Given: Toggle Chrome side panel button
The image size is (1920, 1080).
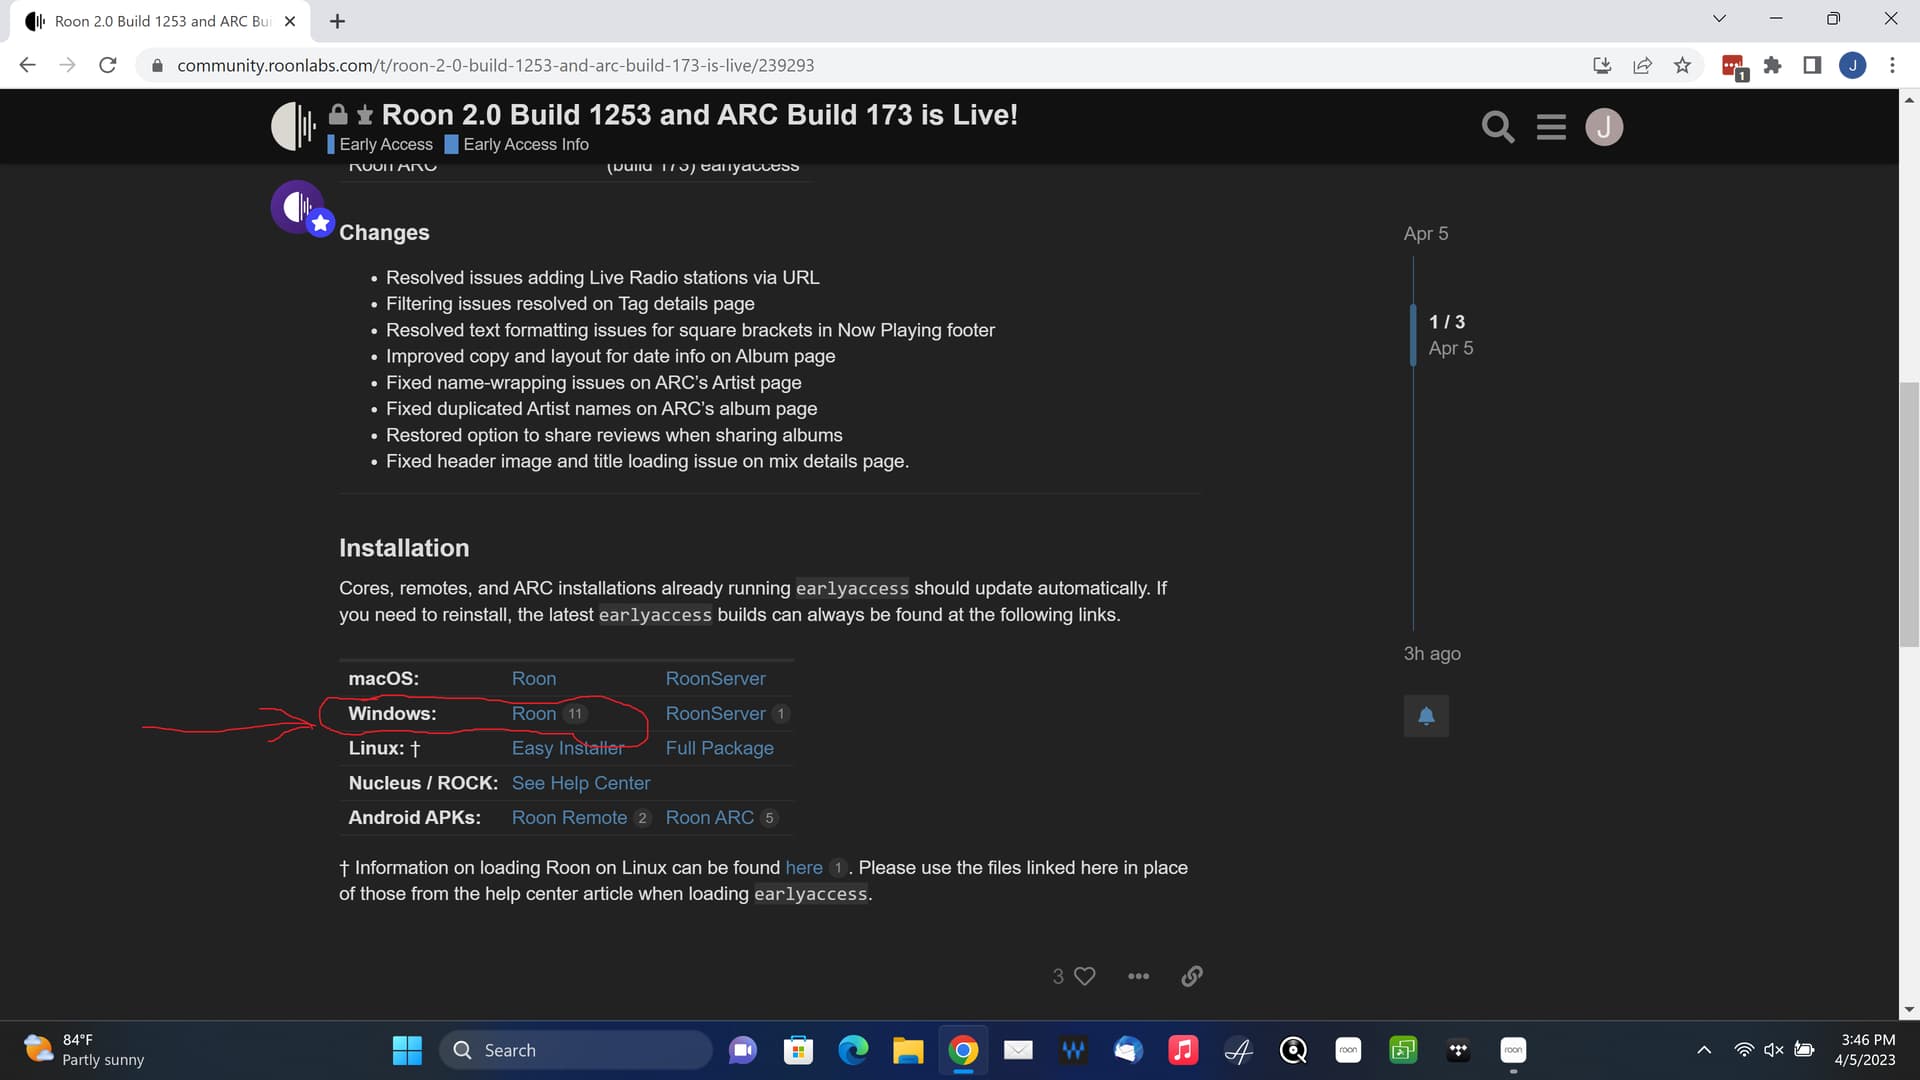Looking at the screenshot, I should (1811, 65).
